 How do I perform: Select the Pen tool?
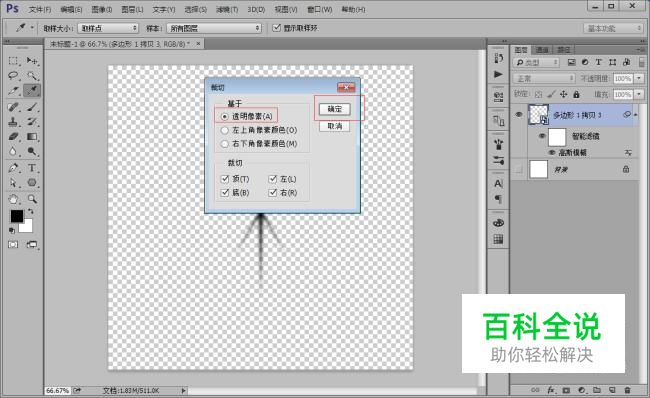point(13,168)
